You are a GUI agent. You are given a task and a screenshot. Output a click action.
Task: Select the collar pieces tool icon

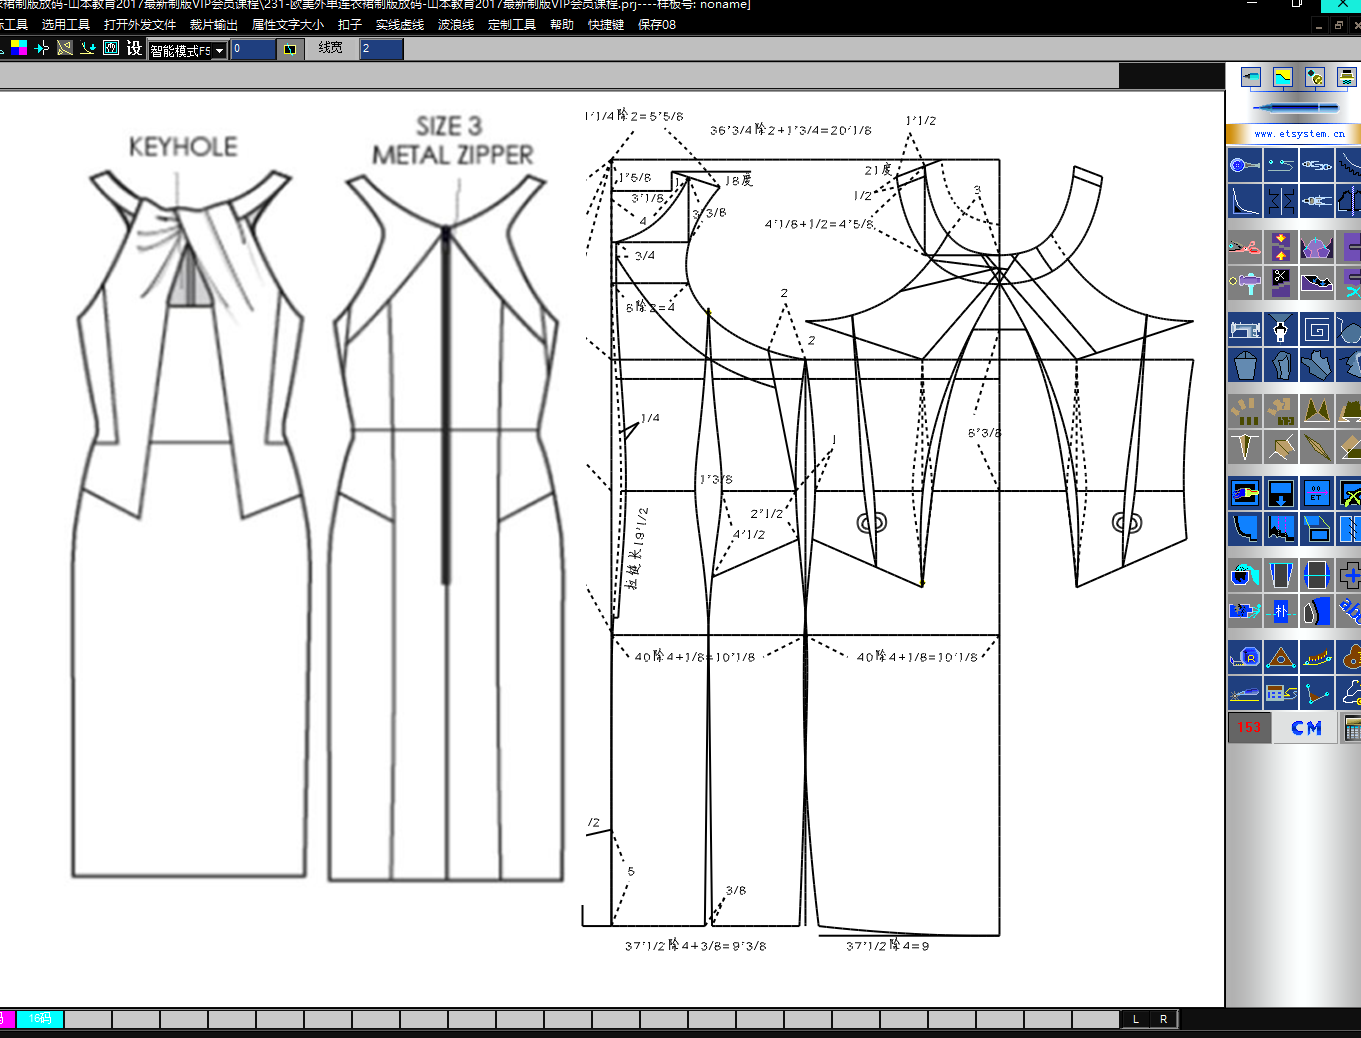coord(1317,365)
